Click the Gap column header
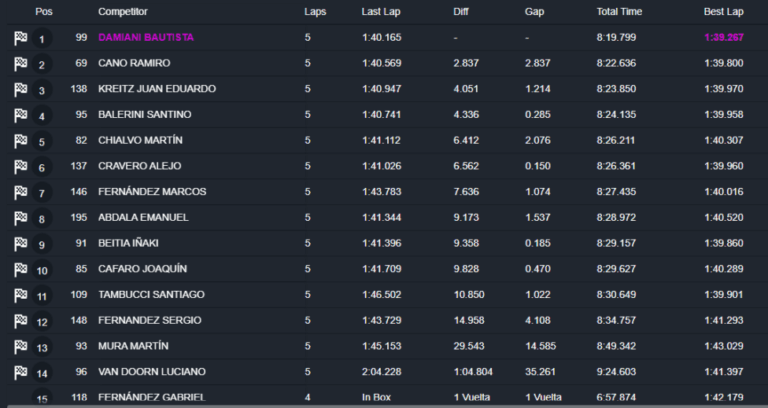768x408 pixels. coord(534,12)
